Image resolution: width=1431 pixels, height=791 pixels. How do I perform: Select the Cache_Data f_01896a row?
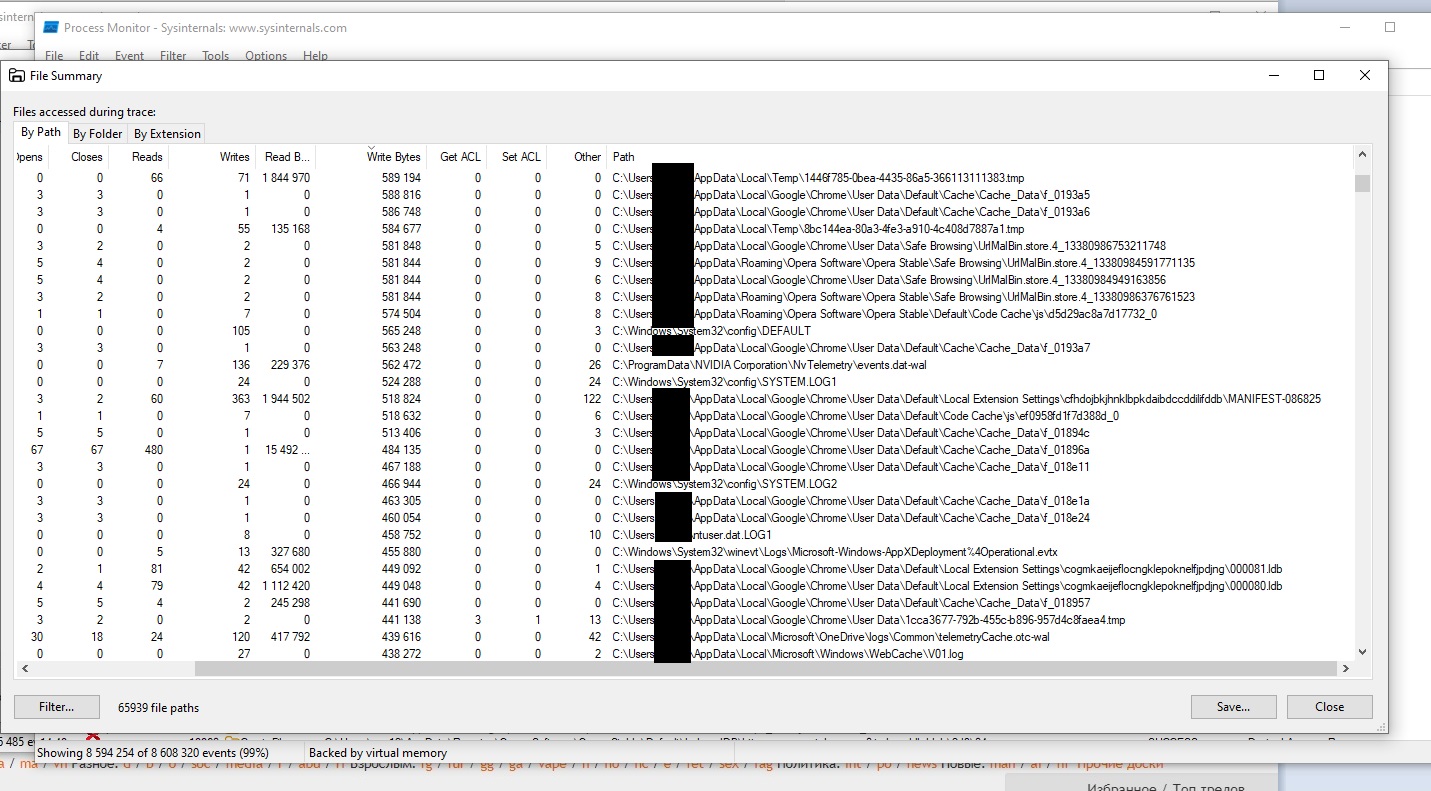coord(683,450)
